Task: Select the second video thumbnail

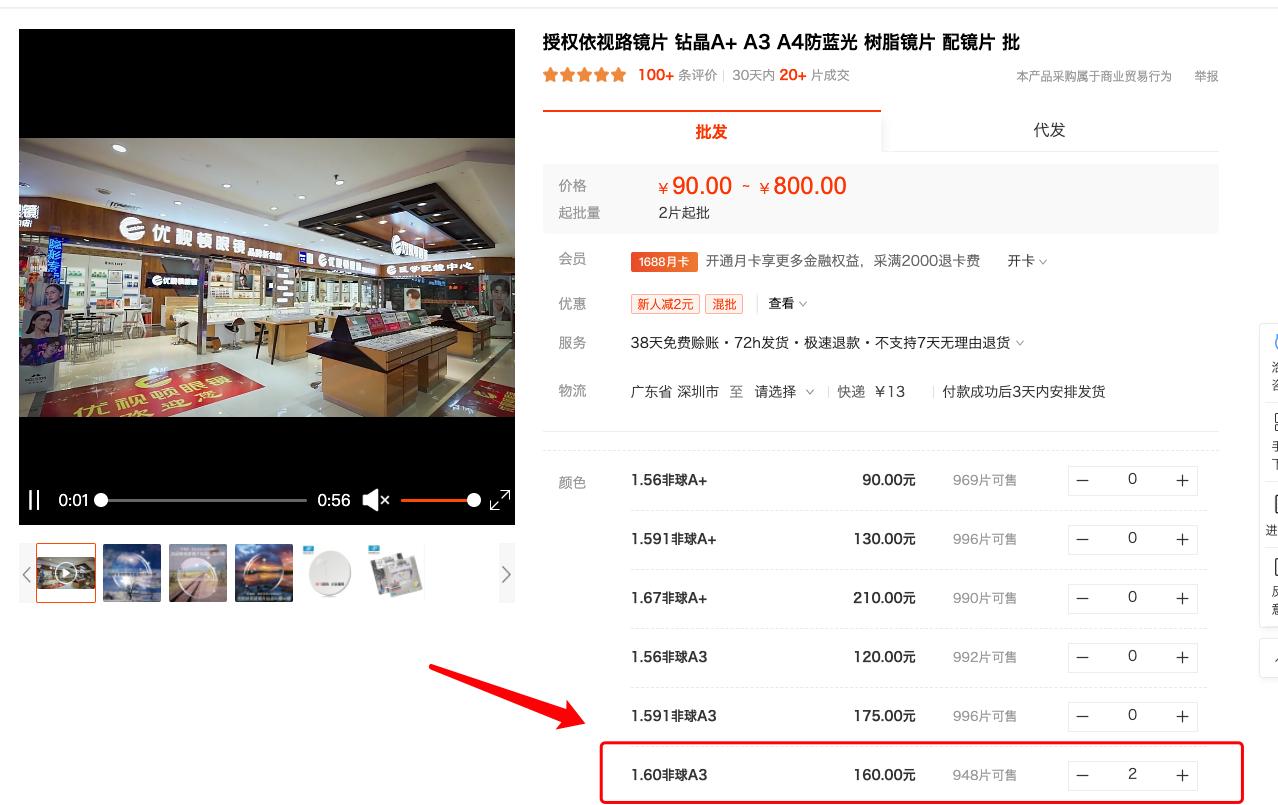Action: [131, 572]
